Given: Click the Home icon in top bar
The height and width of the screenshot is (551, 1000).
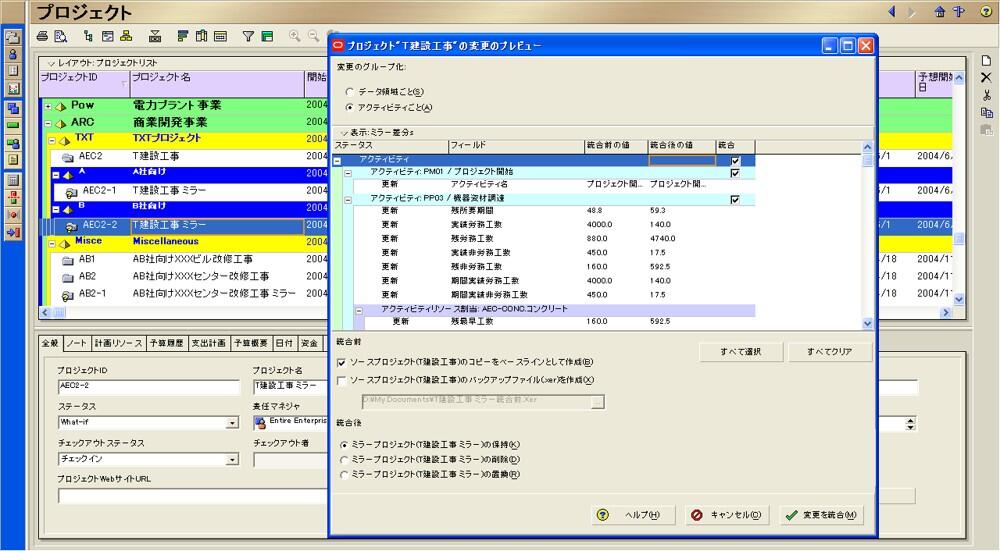Looking at the screenshot, I should click(x=939, y=11).
